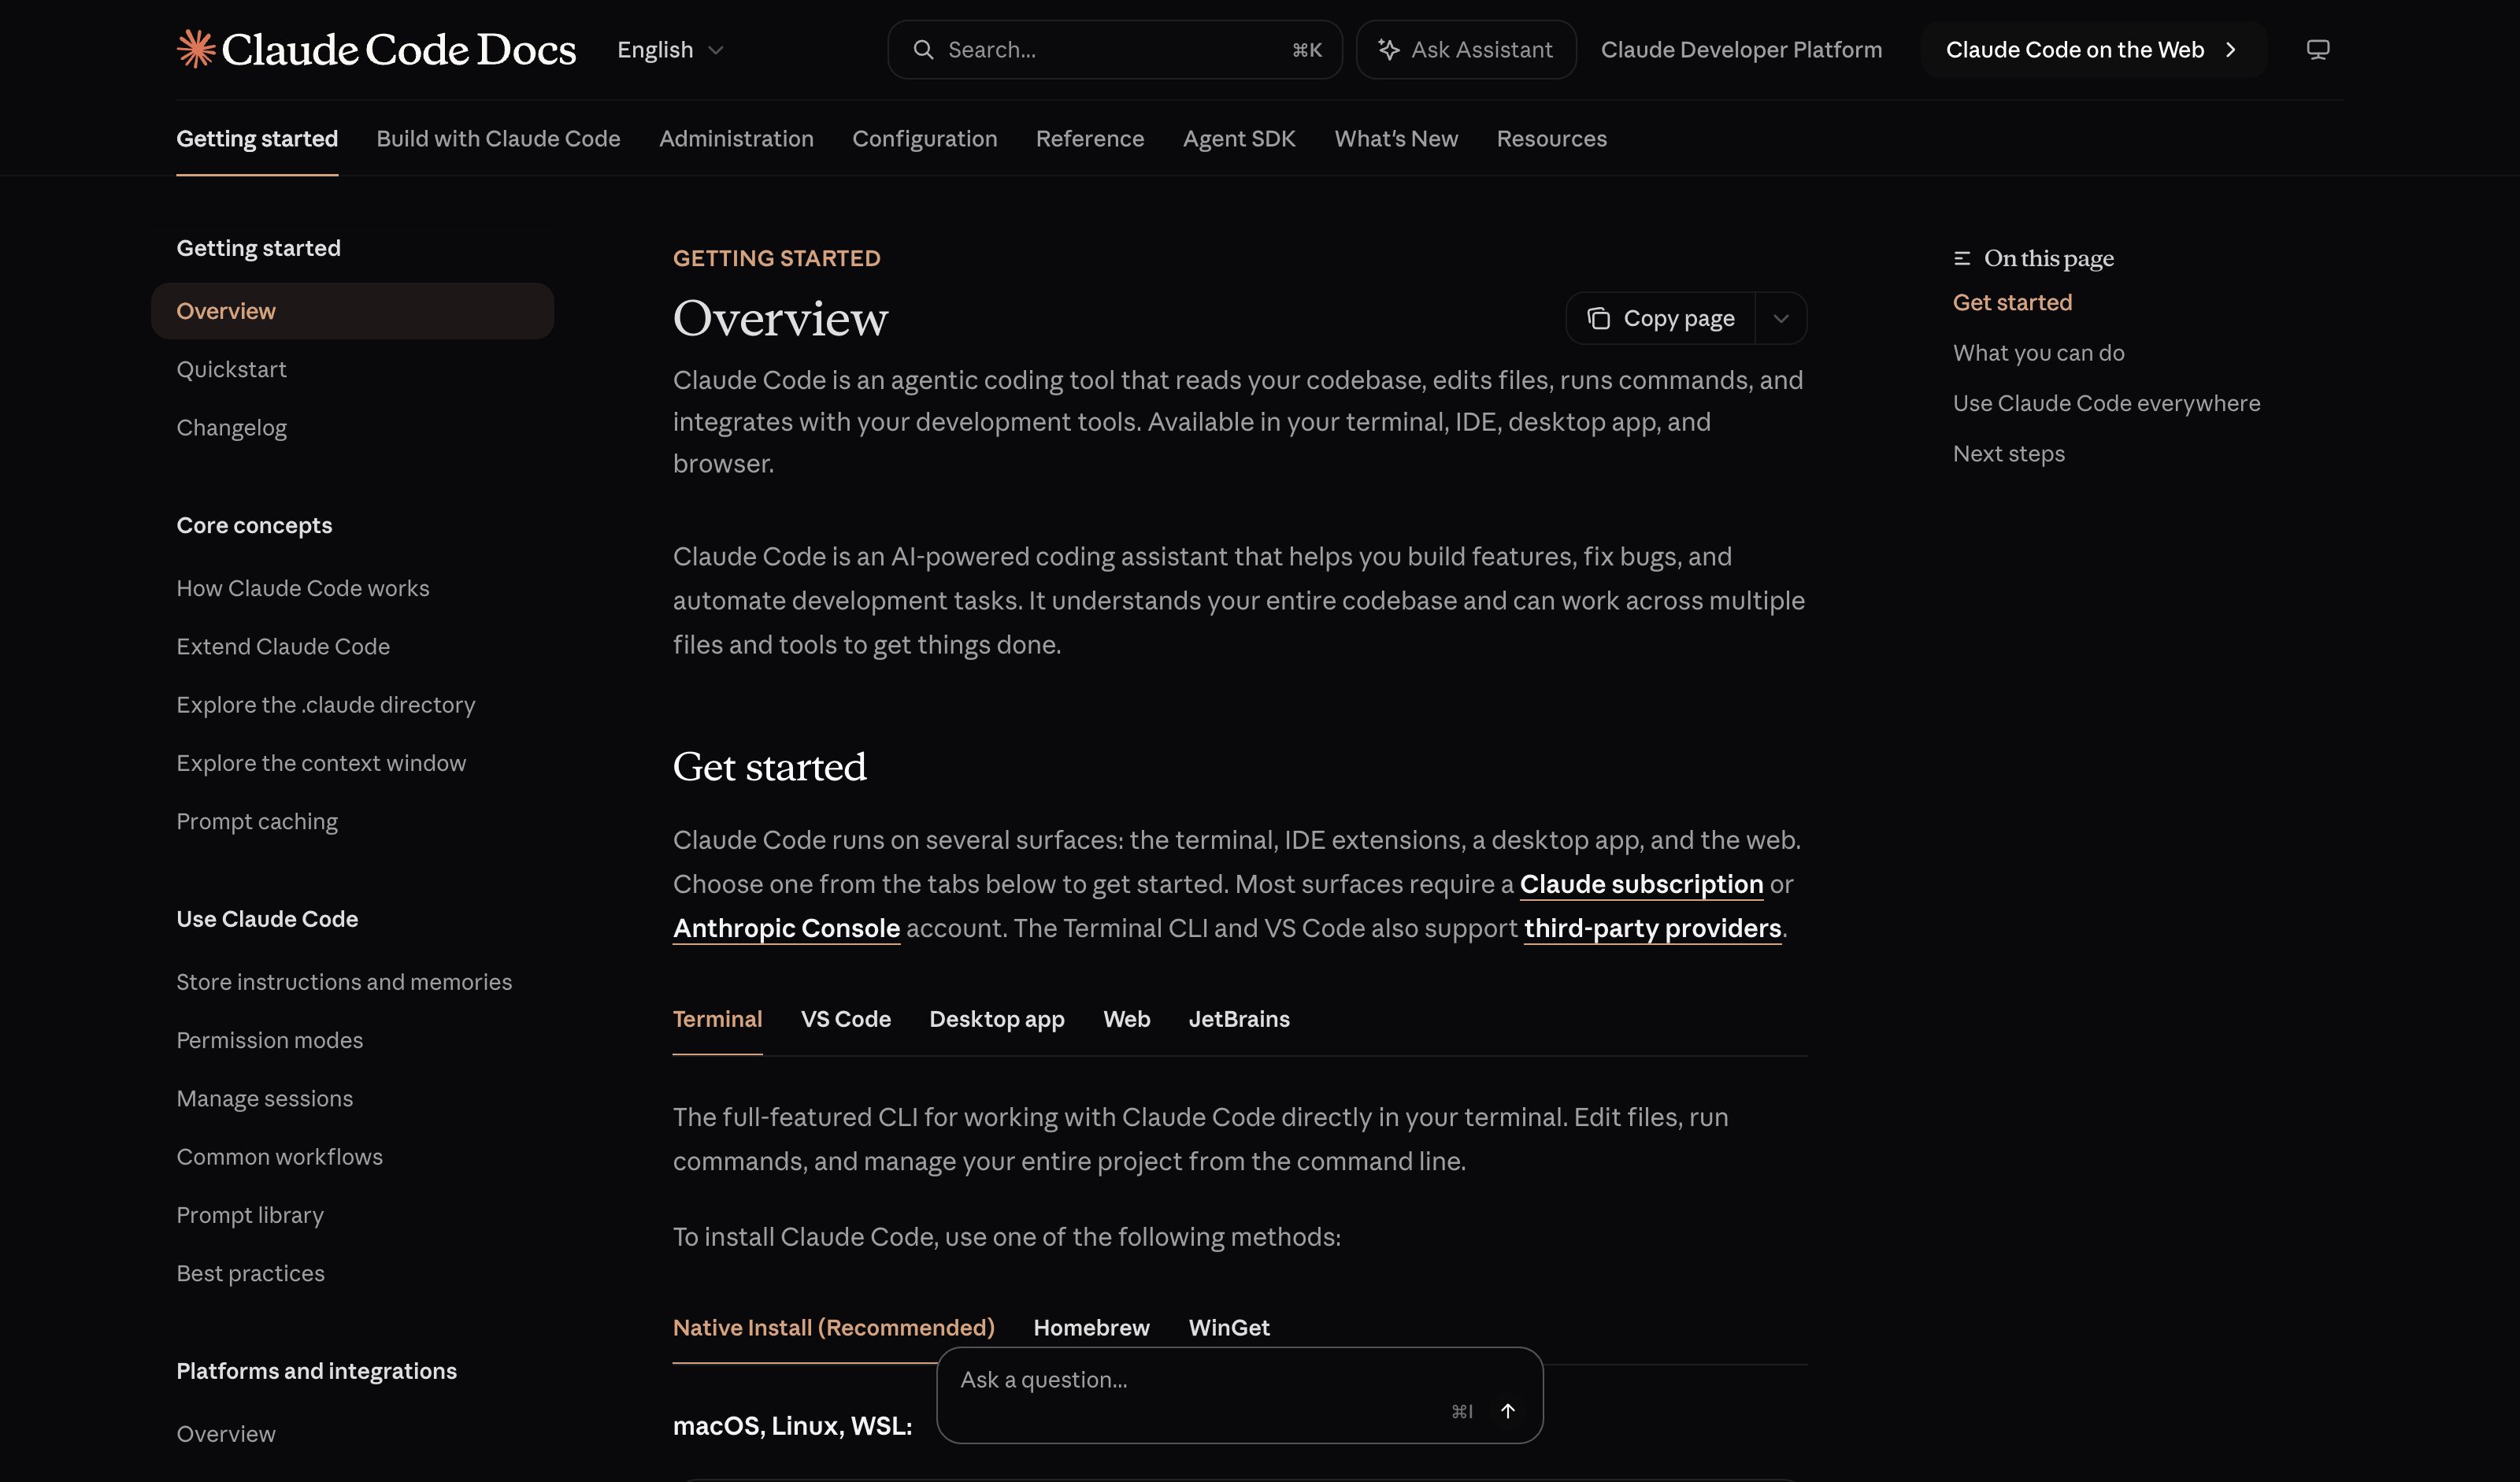
Task: Jump to Next steps section
Action: [x=2008, y=453]
